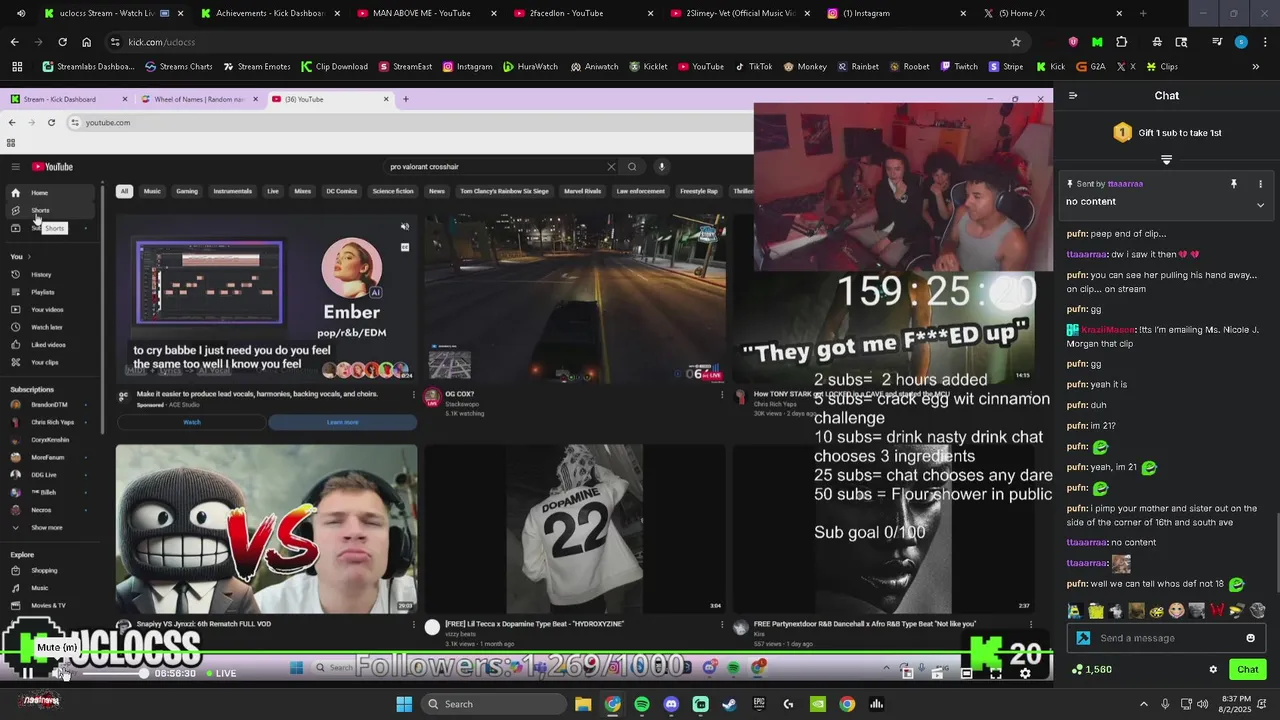
Task: Open the Roobet bookmark
Action: [909, 67]
